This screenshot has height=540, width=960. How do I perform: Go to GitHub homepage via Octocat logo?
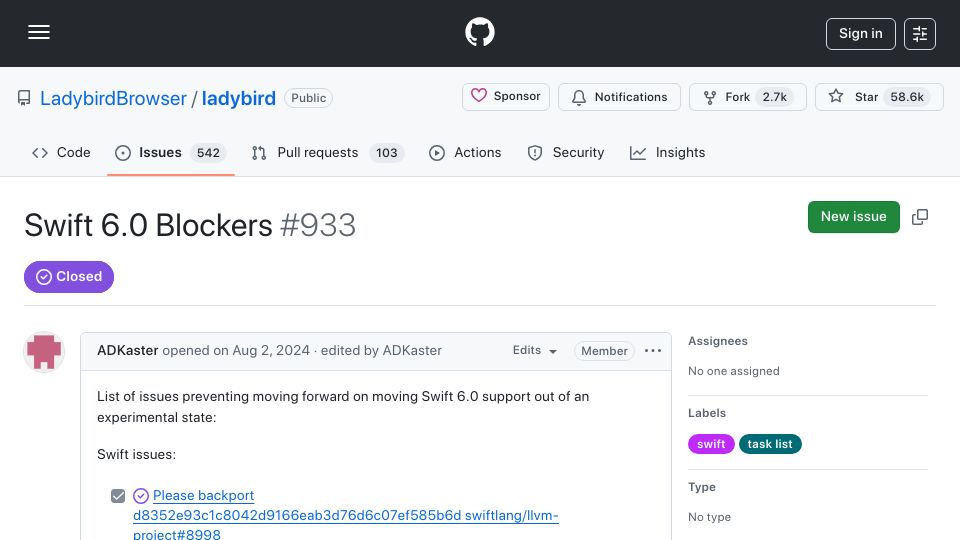click(479, 32)
